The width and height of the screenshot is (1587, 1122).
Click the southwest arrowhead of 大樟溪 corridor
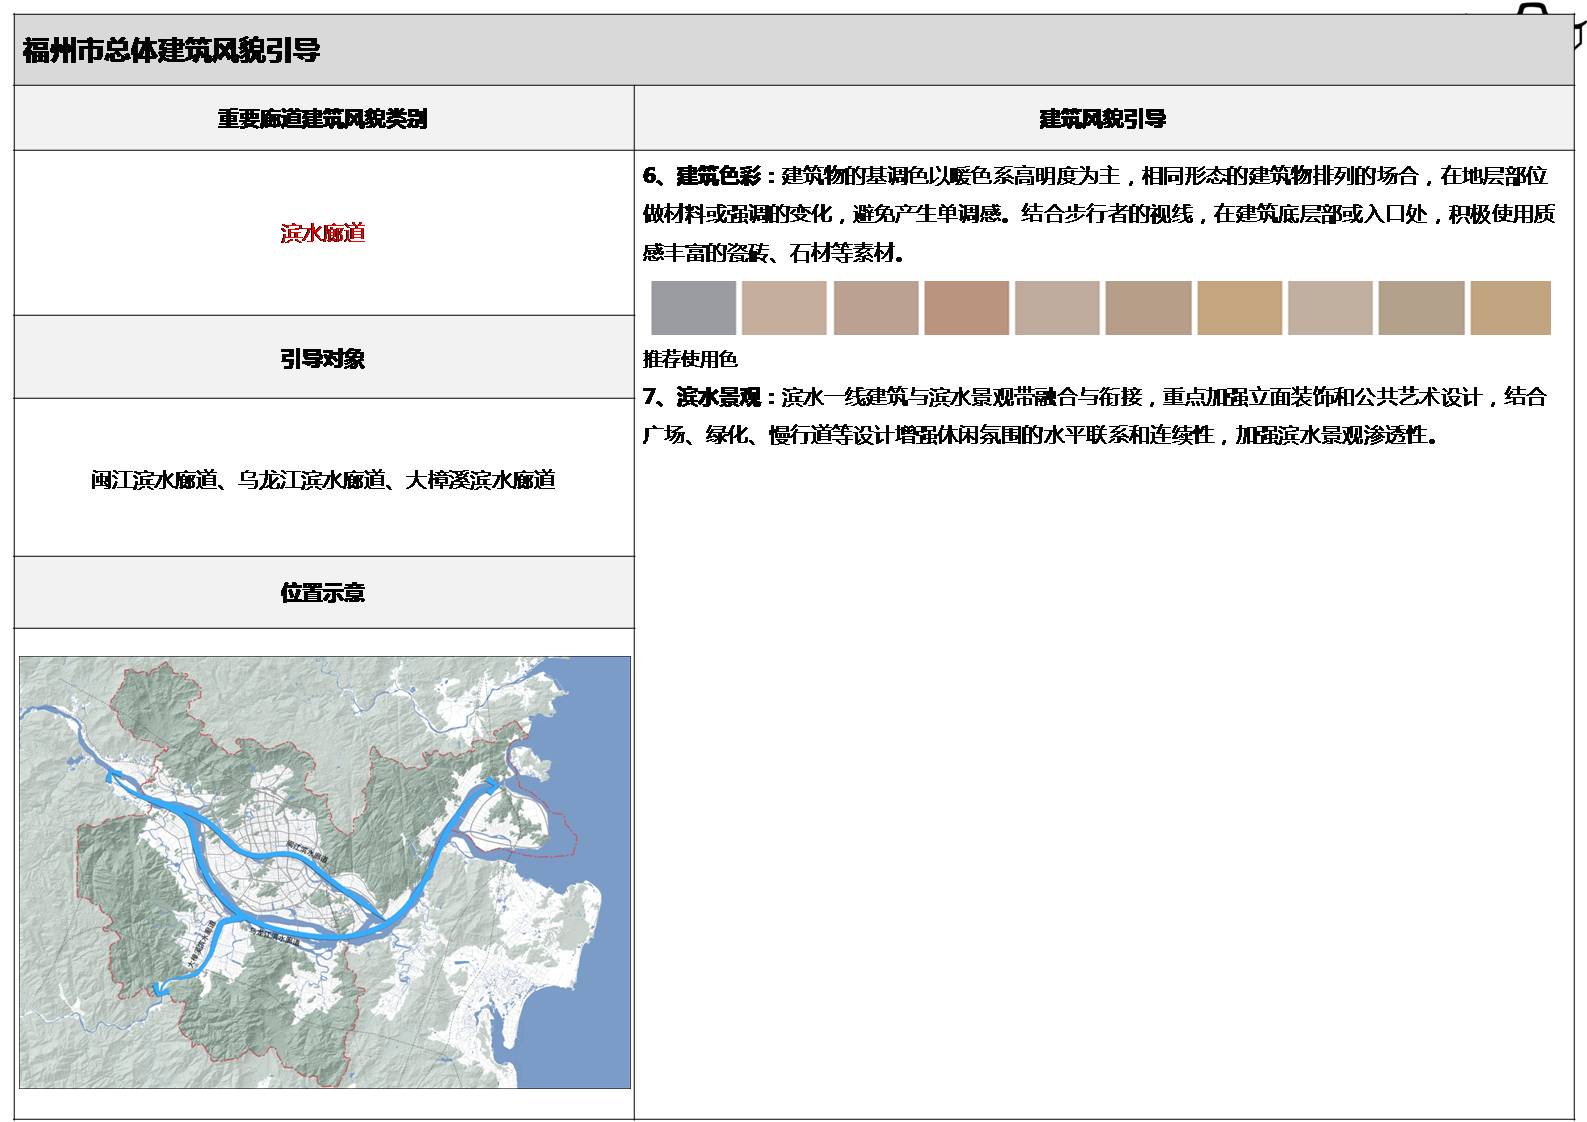(x=157, y=989)
